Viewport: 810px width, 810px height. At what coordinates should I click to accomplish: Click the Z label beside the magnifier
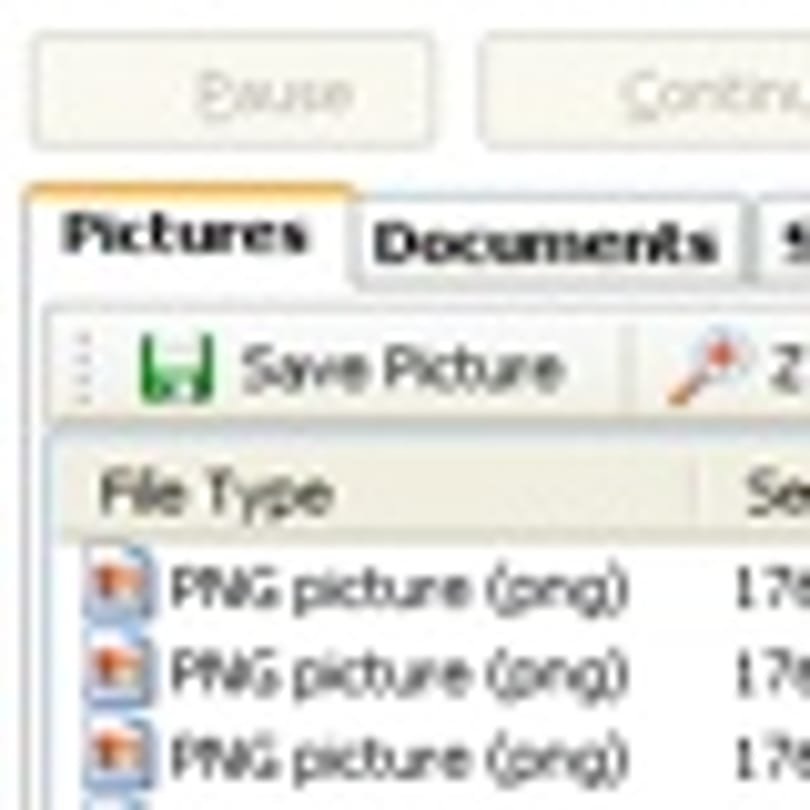pyautogui.click(x=788, y=368)
